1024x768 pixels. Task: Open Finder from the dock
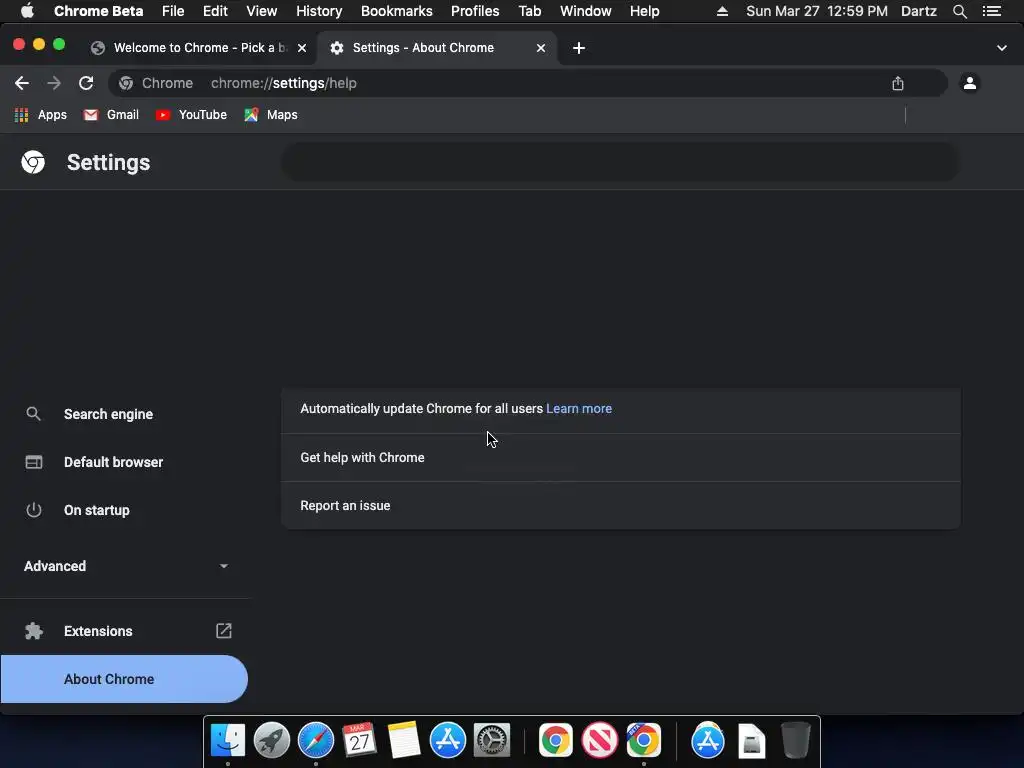[x=227, y=741]
